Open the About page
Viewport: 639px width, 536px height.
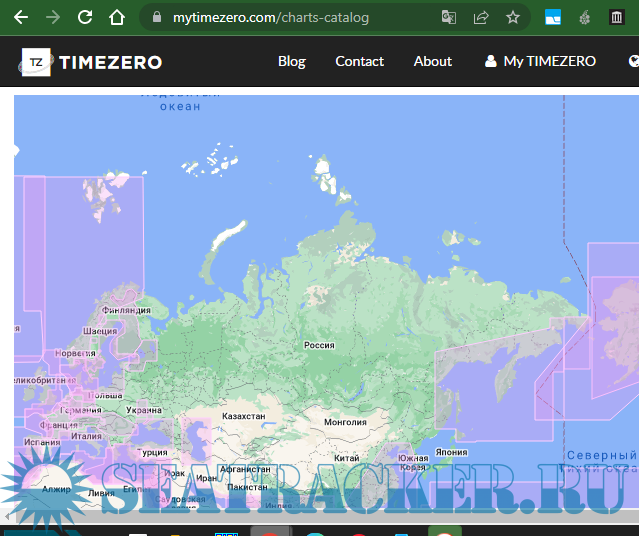pos(433,61)
